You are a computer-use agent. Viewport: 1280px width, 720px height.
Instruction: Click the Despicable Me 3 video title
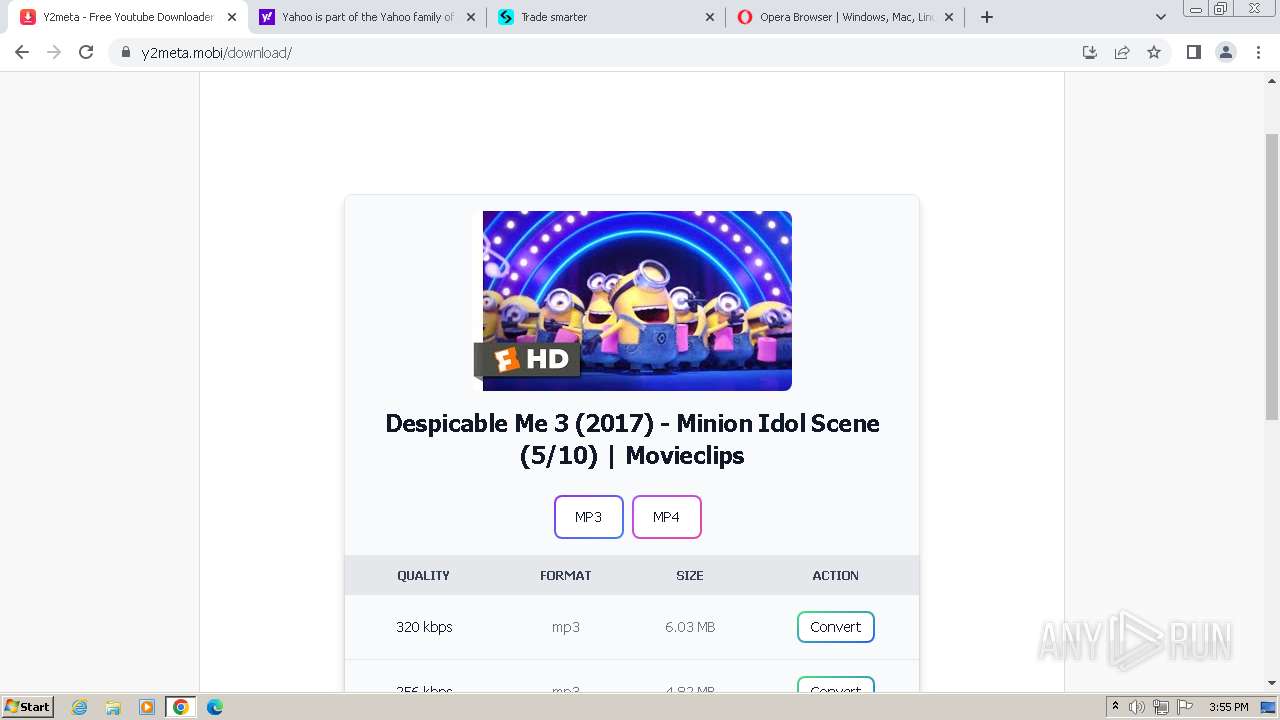click(x=632, y=439)
